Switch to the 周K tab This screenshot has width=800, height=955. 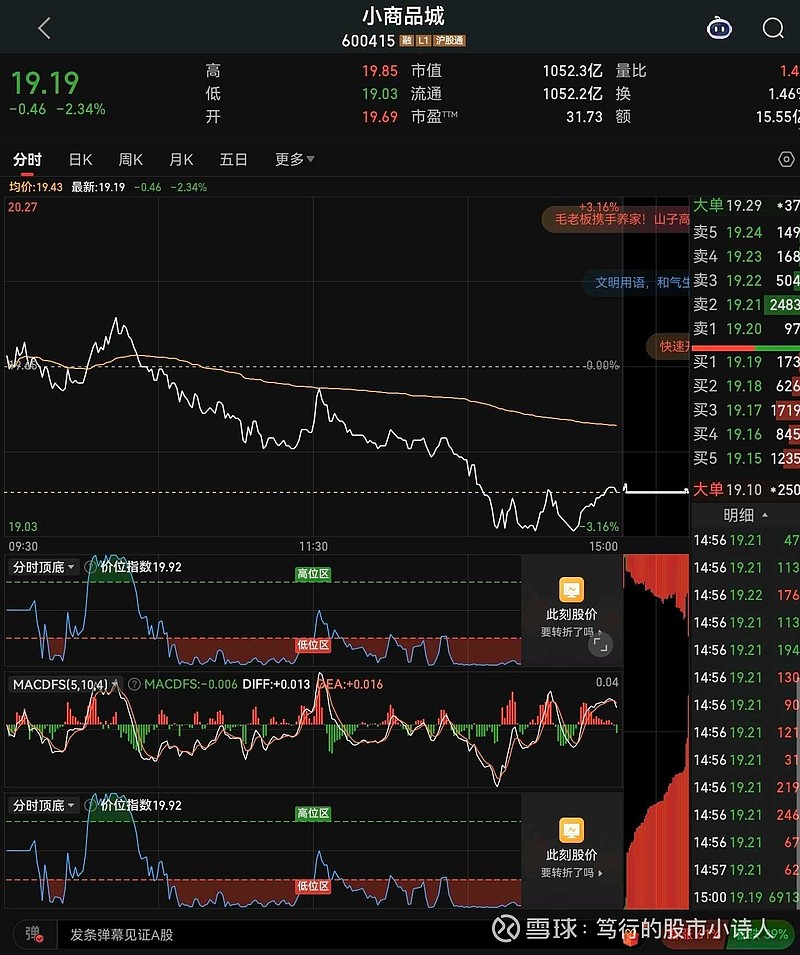tap(130, 160)
